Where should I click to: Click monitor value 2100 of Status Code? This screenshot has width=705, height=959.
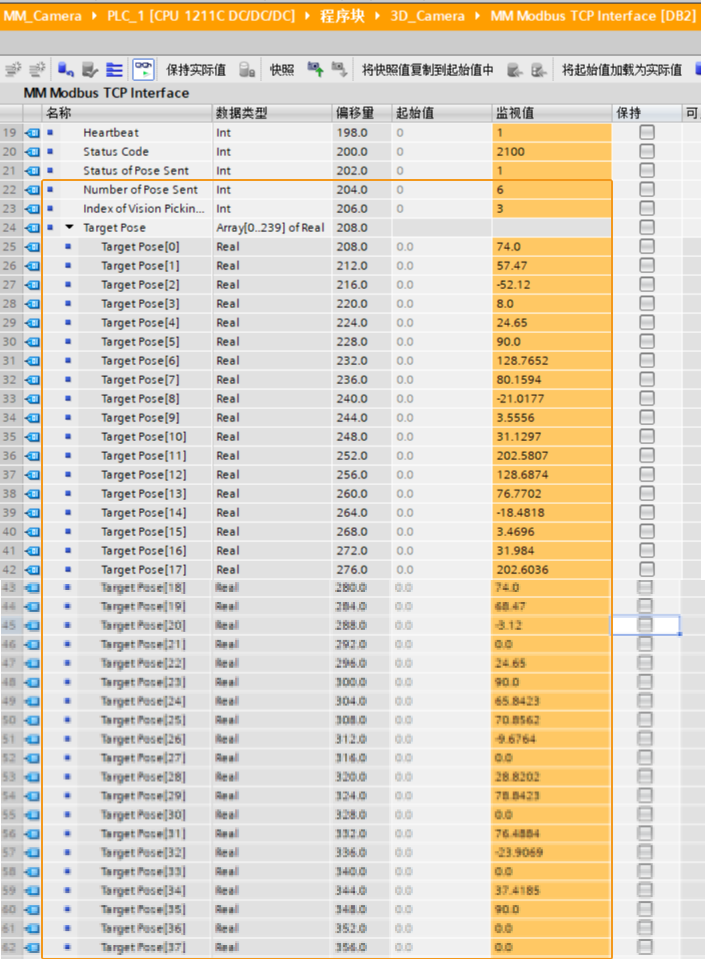click(552, 152)
